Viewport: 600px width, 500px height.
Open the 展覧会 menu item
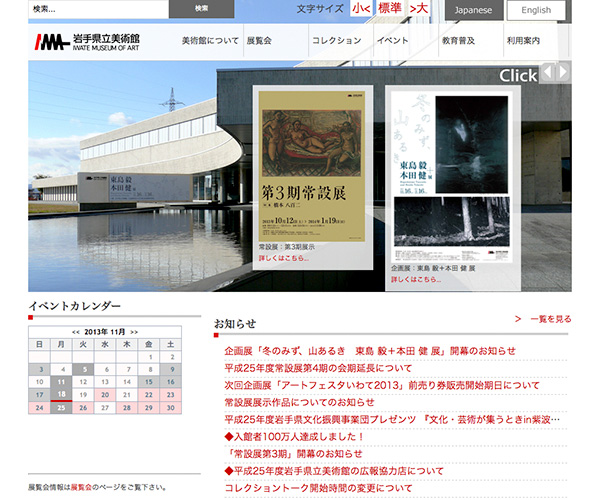(x=259, y=41)
